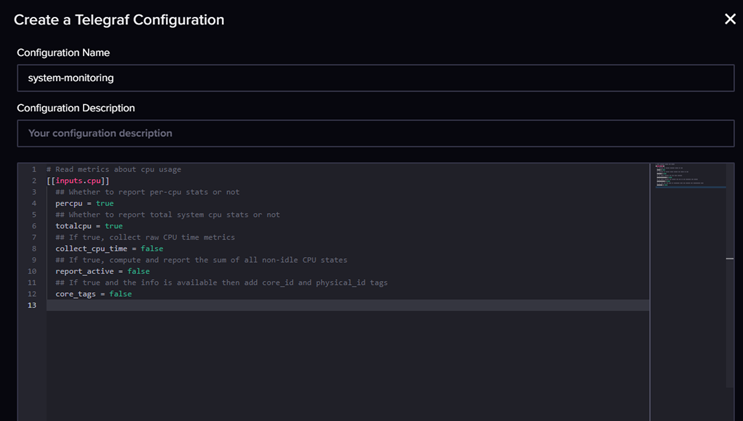Click the '[[inputs.cpu]]' line
Screen dimensions: 743x421
[78, 181]
